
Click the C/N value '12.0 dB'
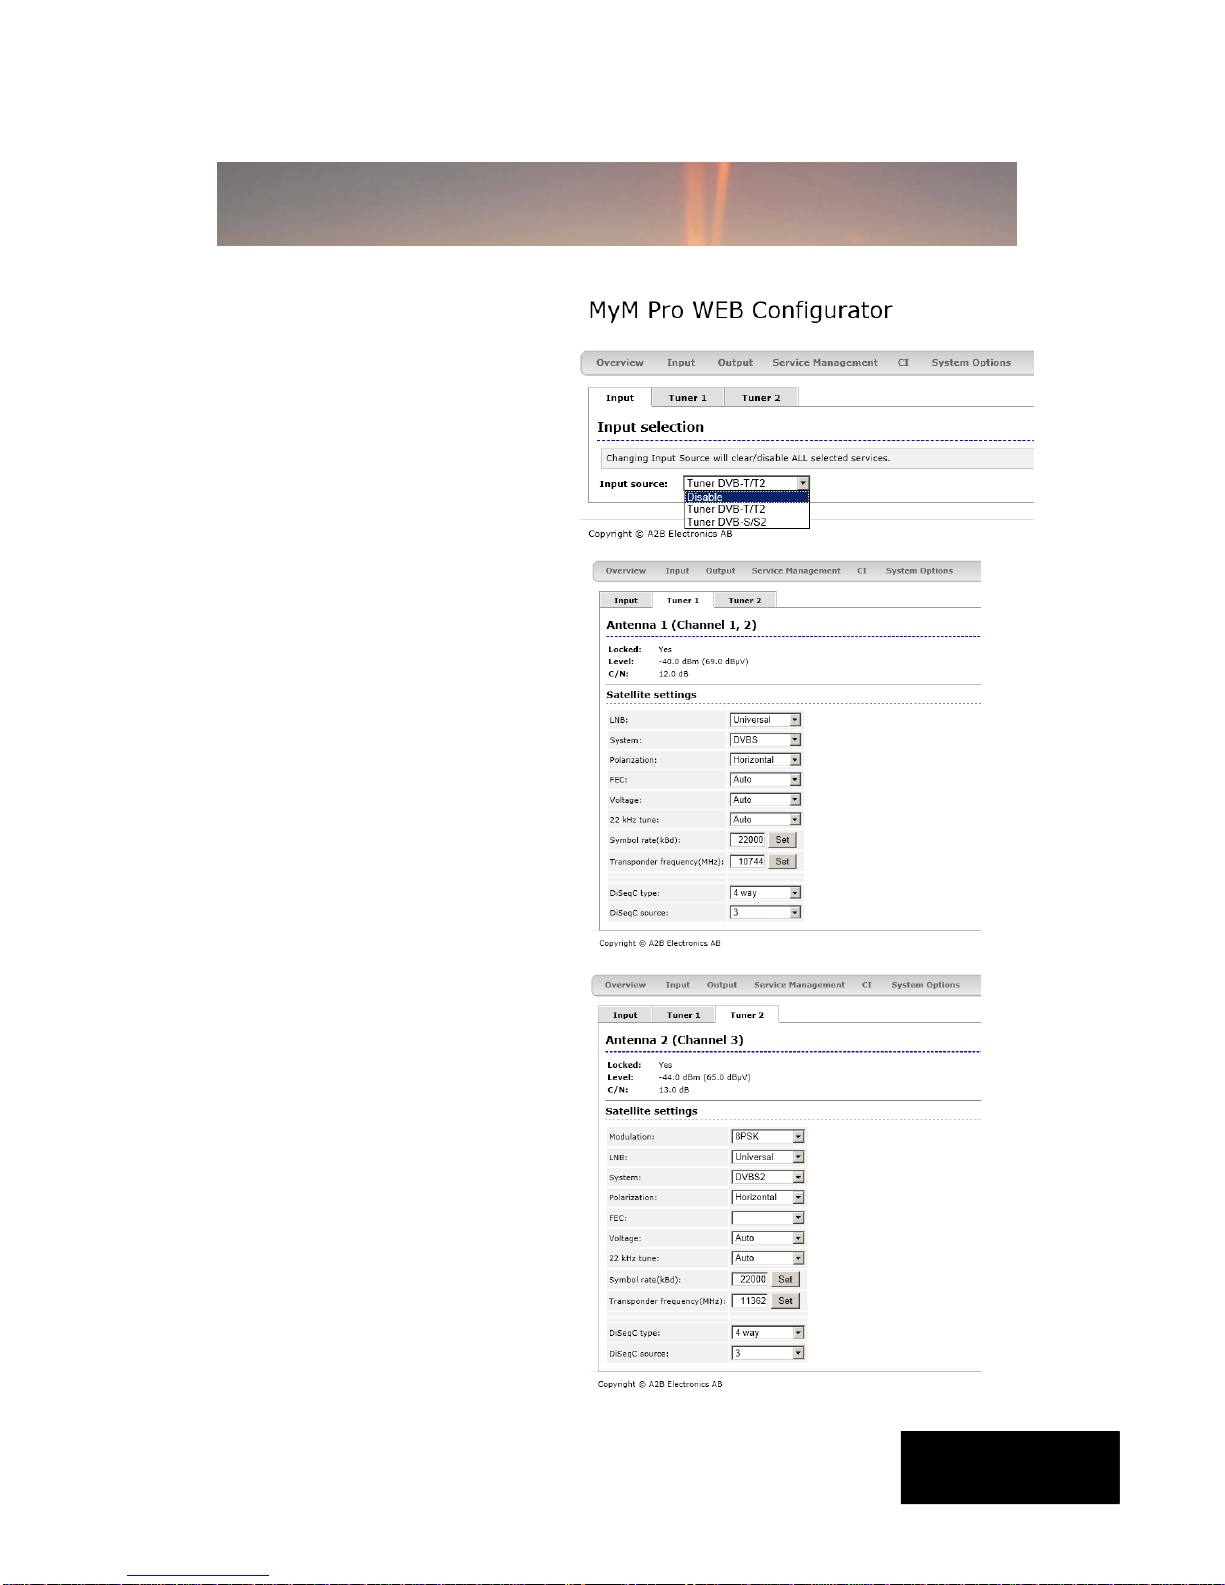coord(673,674)
